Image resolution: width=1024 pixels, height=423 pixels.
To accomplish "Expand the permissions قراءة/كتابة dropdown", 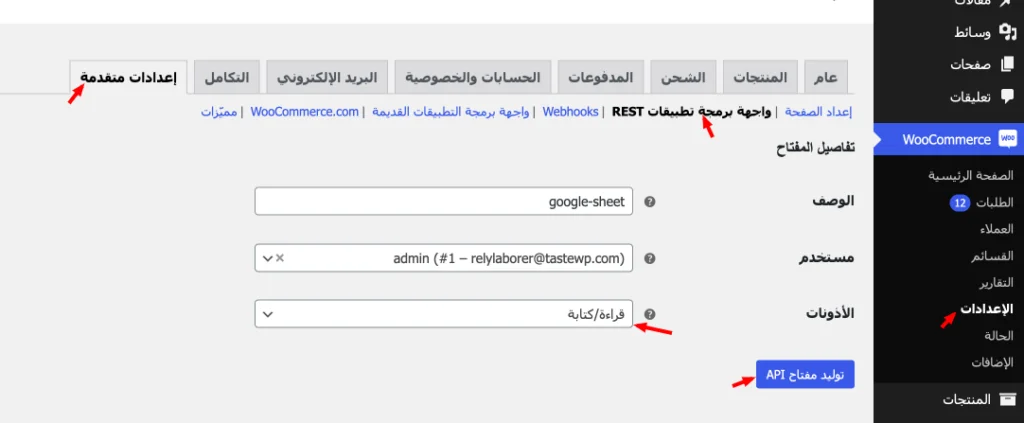I will (266, 314).
